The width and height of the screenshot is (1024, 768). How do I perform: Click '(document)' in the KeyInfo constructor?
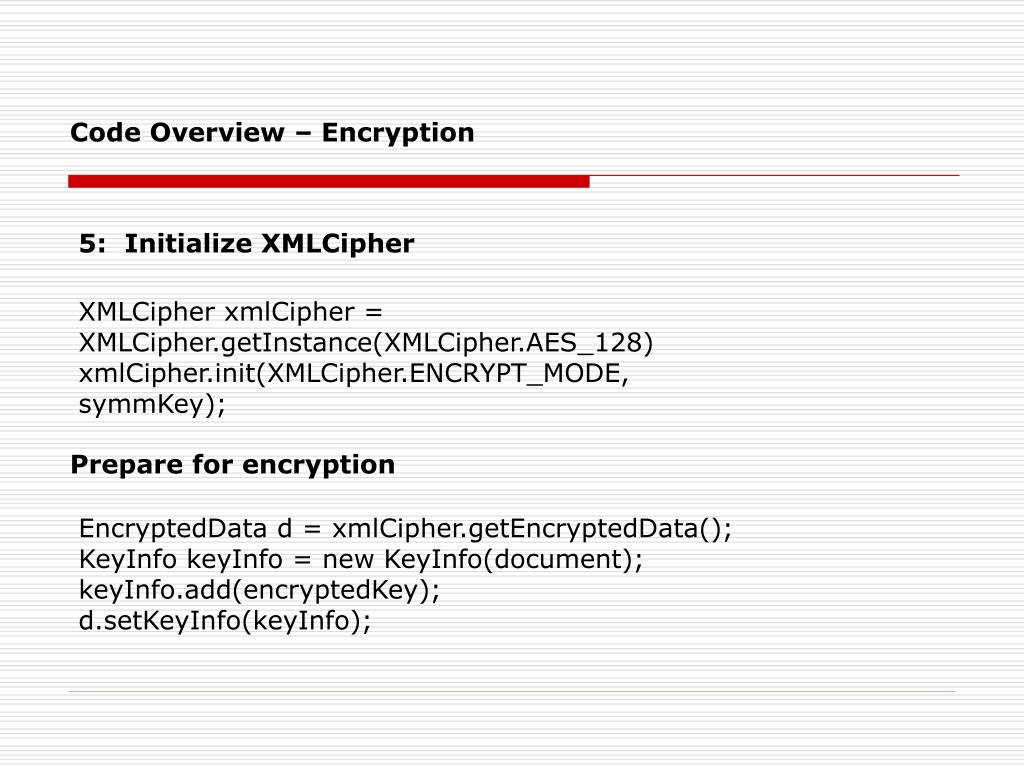click(558, 560)
